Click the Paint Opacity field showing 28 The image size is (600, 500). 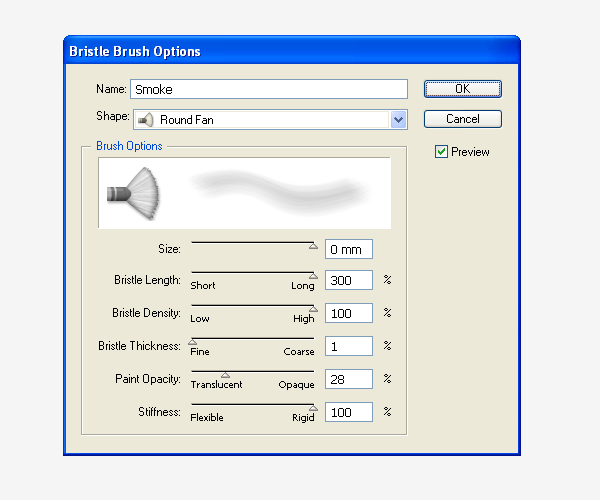pyautogui.click(x=349, y=379)
